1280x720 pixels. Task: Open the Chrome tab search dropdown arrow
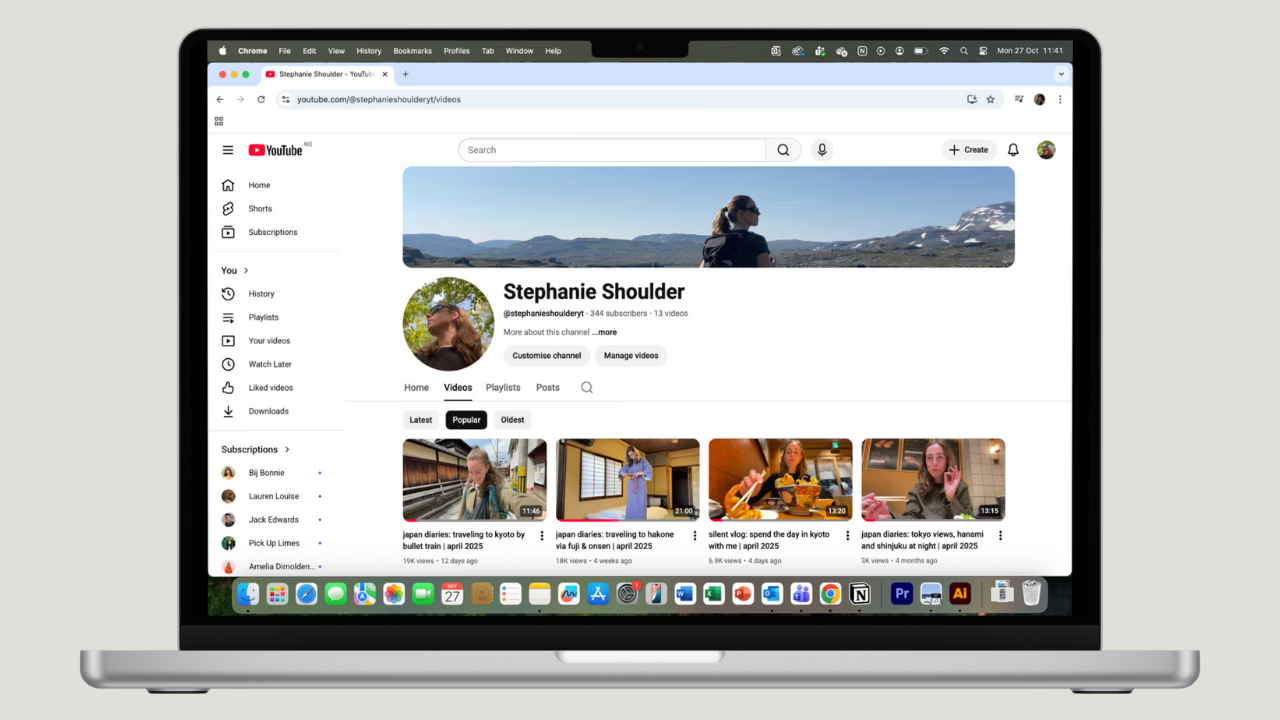1060,74
